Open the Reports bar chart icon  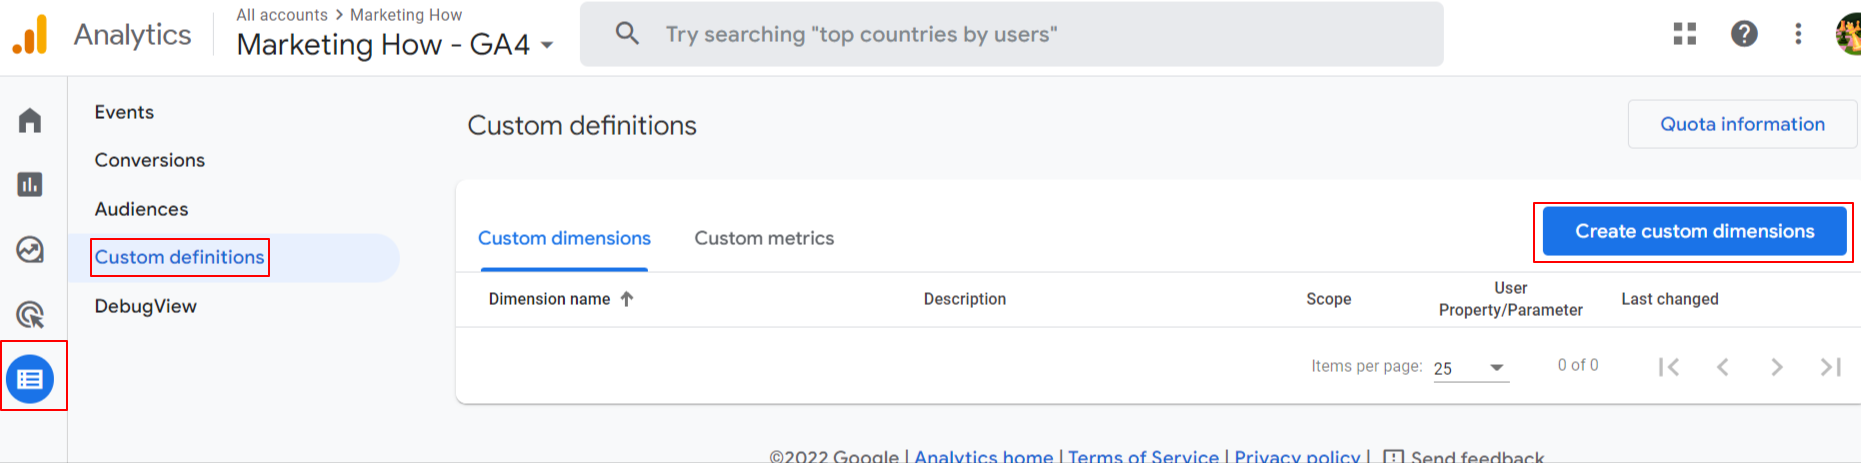[30, 185]
